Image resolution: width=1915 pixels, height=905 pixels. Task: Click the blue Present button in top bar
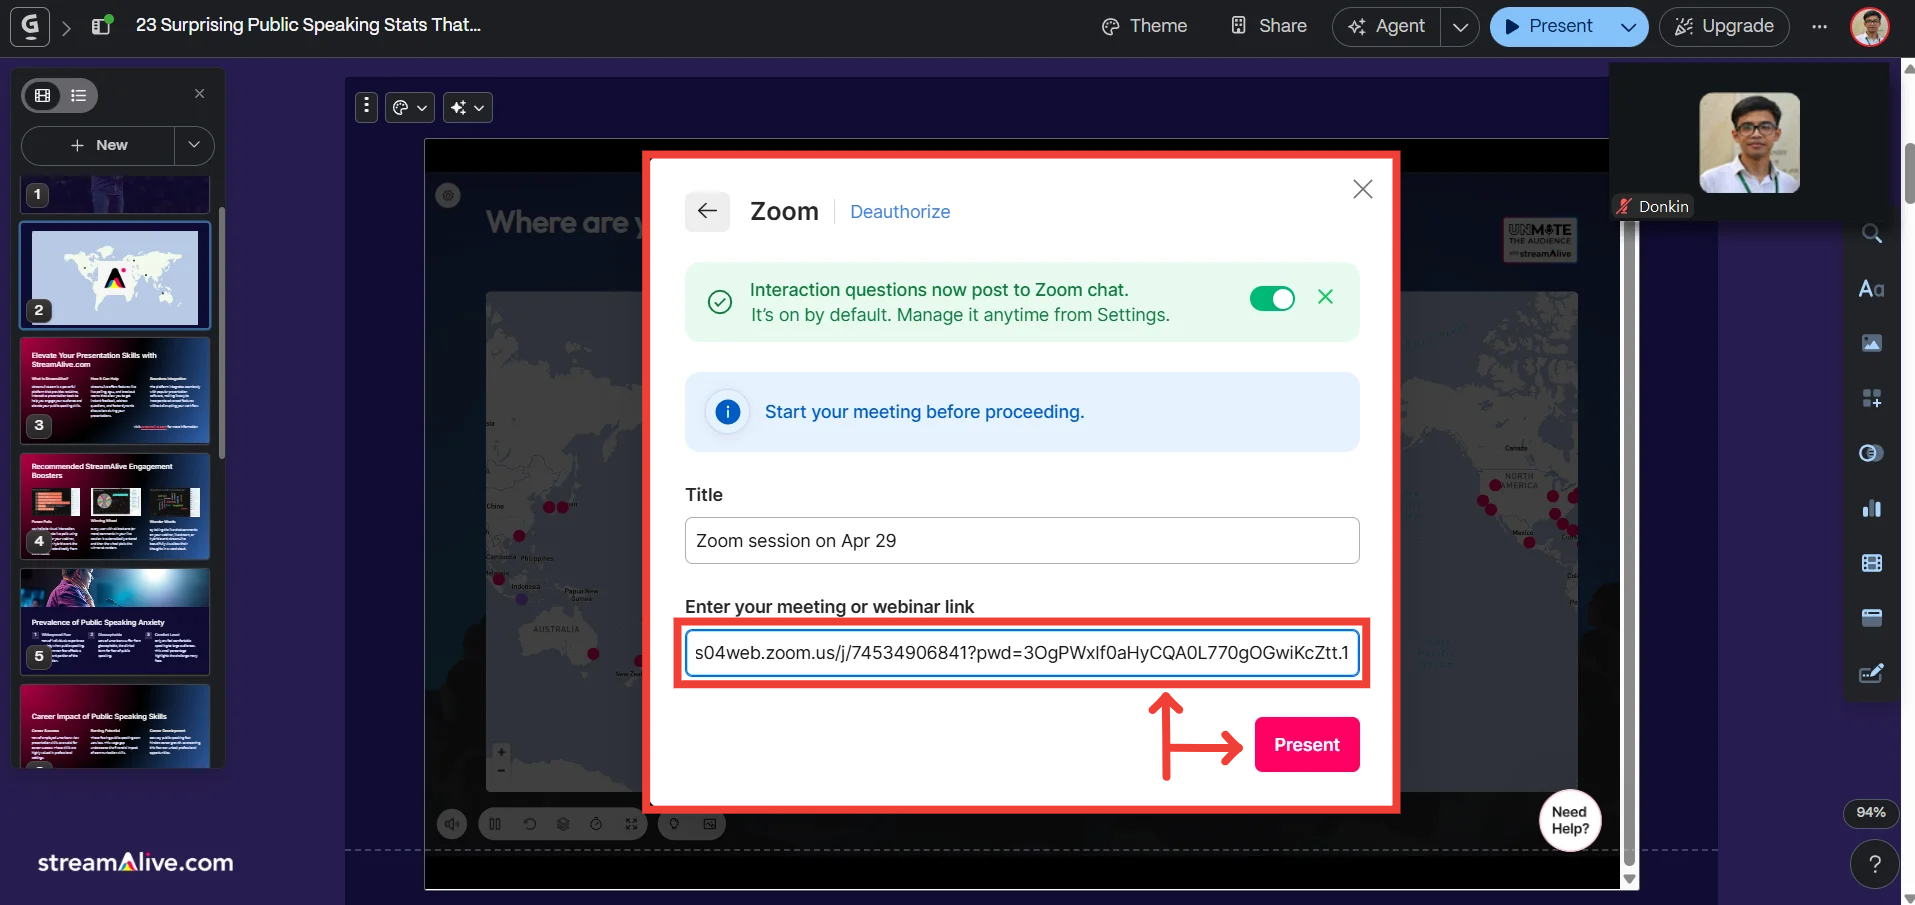click(x=1549, y=26)
